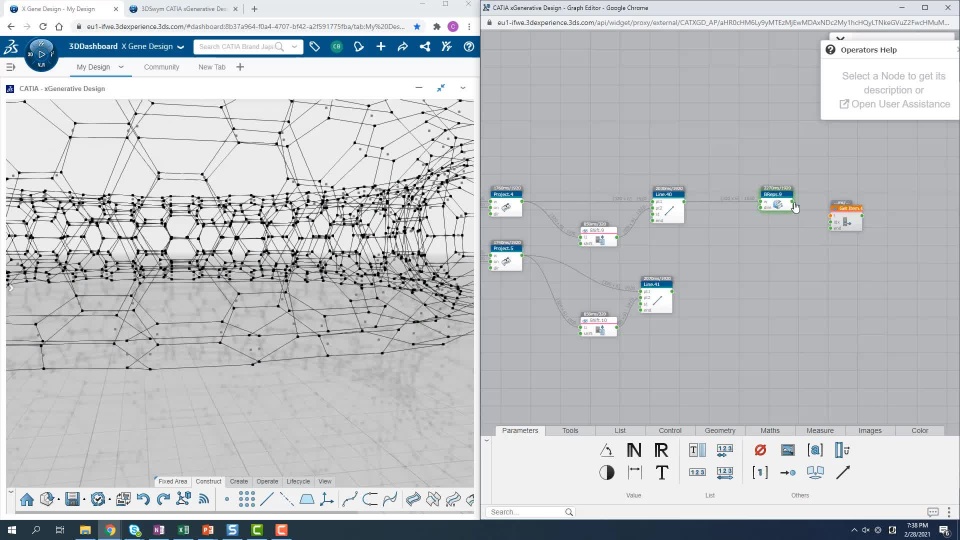This screenshot has height=540, width=960.
Task: Select the Project.4 node in graph
Action: pos(506,201)
